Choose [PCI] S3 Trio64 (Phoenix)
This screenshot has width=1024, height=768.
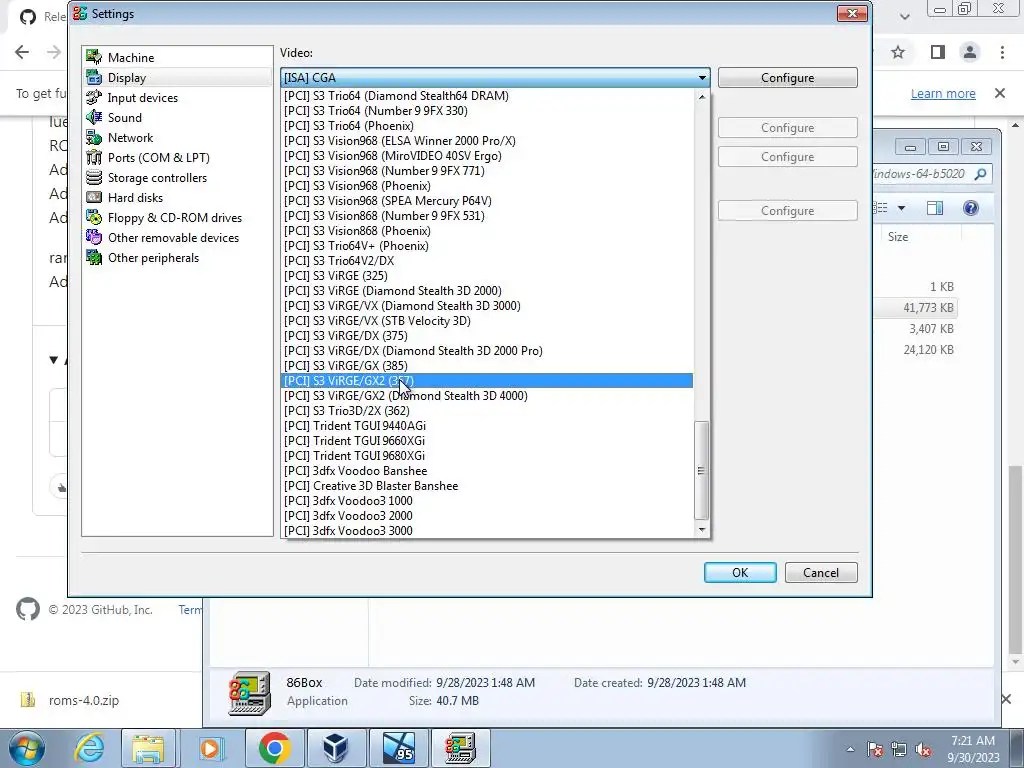[487, 126]
